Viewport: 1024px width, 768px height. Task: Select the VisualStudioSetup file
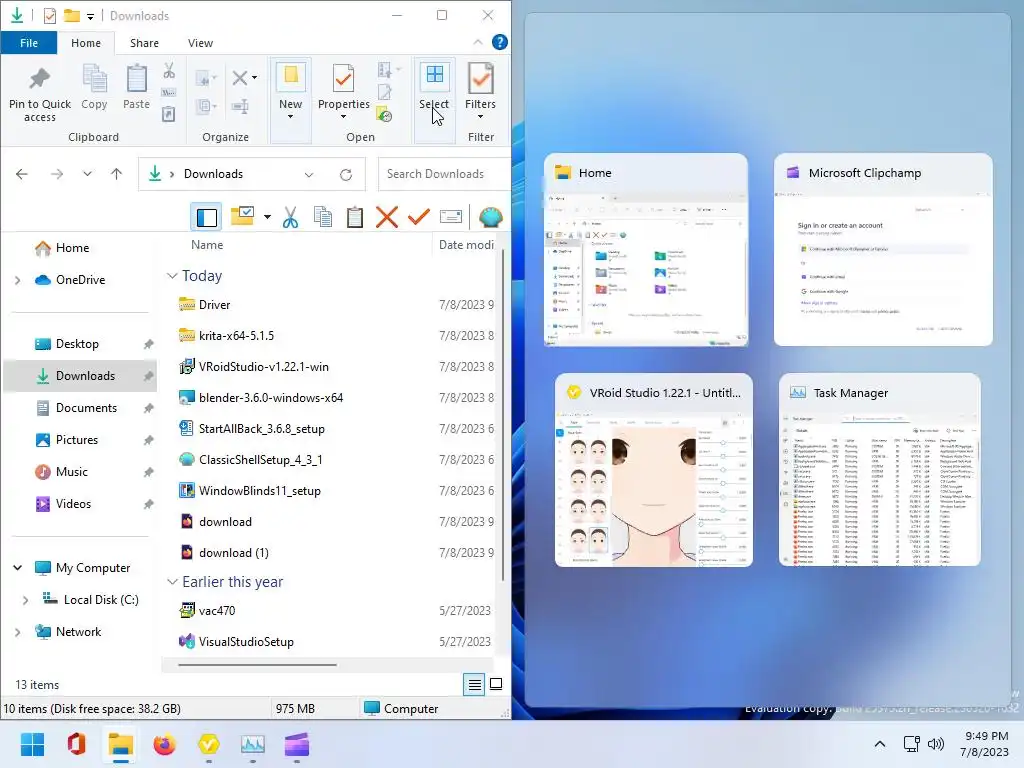[x=246, y=642]
